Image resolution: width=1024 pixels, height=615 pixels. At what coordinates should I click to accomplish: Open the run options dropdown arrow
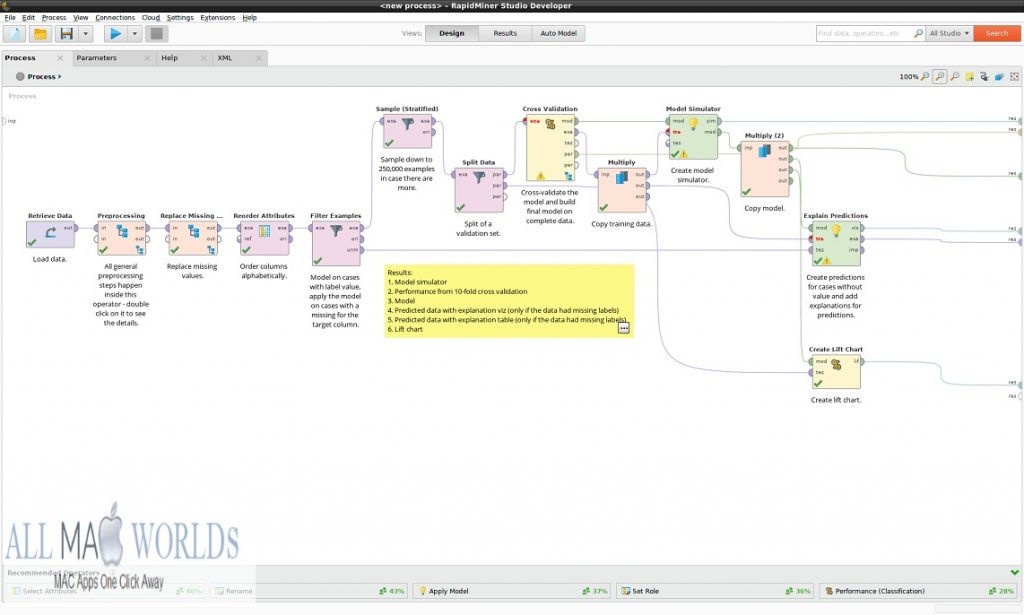coord(135,33)
